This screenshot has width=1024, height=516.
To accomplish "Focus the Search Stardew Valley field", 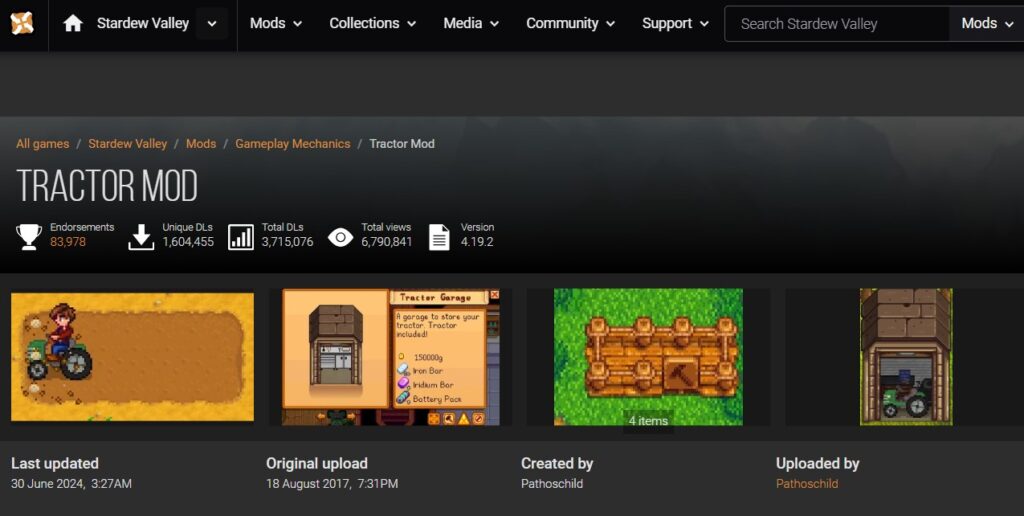I will pyautogui.click(x=837, y=24).
